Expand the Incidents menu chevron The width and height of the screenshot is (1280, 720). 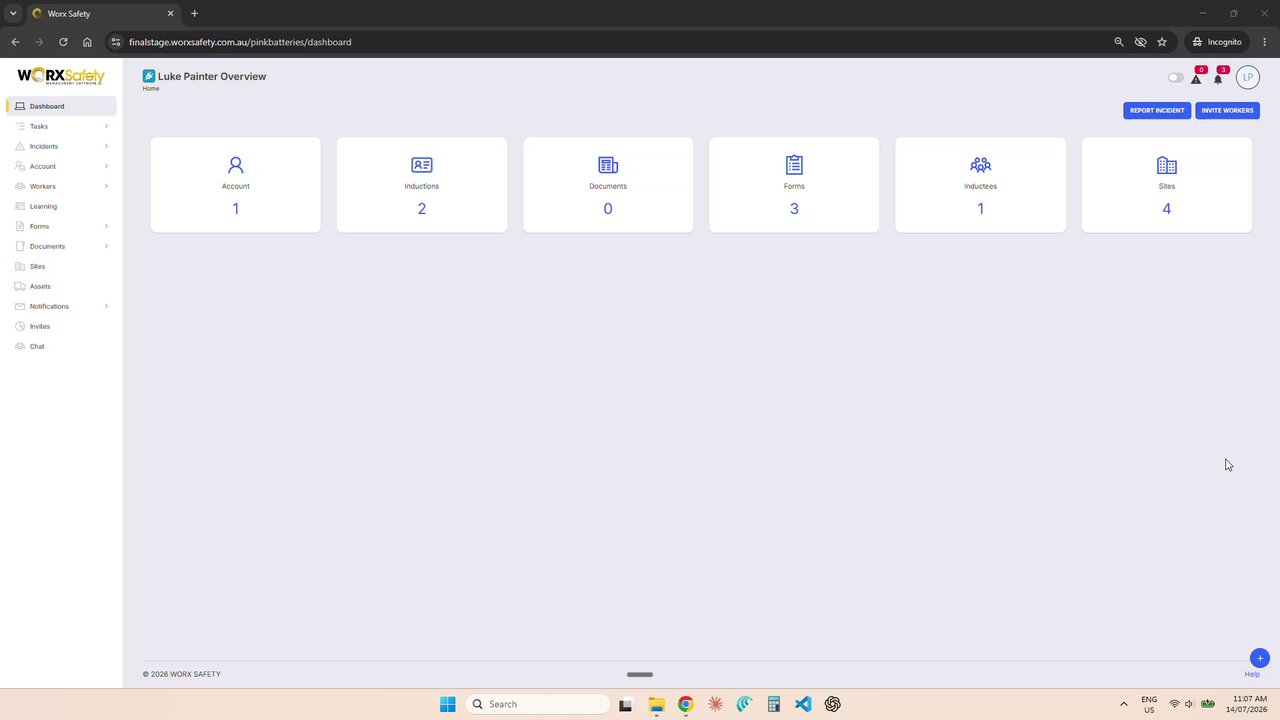(106, 146)
